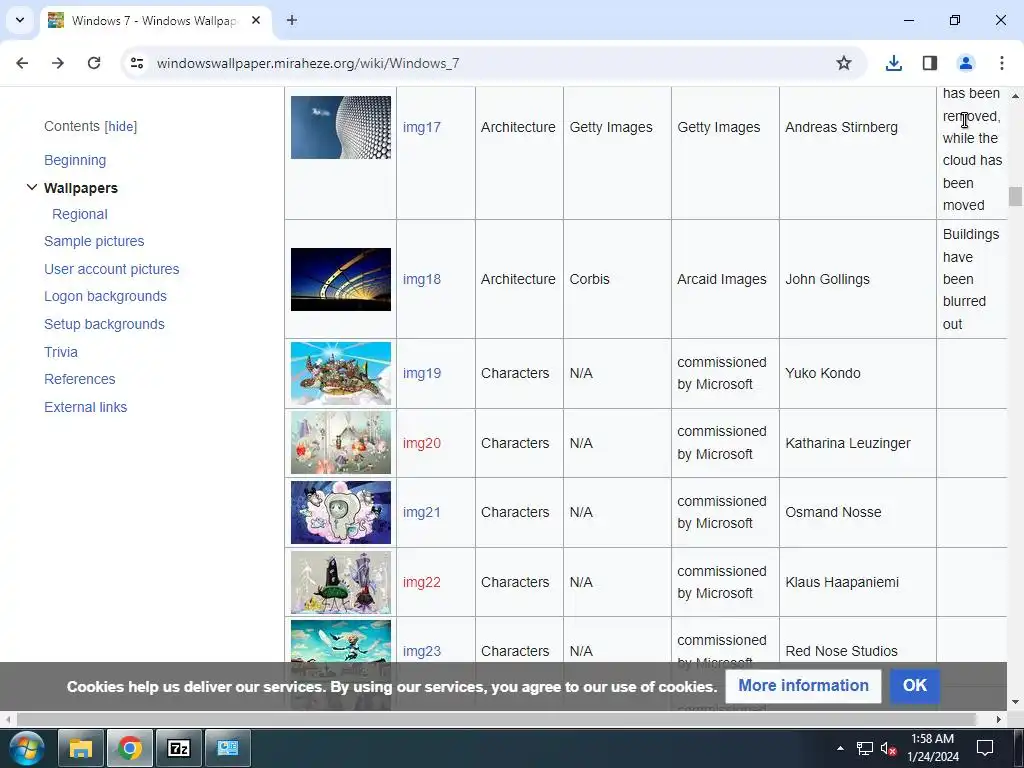Open the Windows Start menu

click(25, 748)
